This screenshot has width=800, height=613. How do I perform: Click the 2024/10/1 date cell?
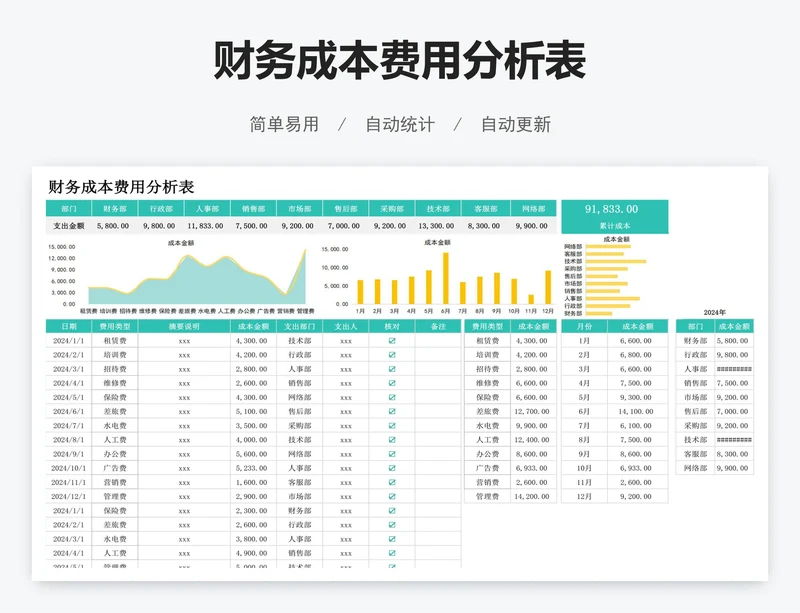(x=69, y=468)
